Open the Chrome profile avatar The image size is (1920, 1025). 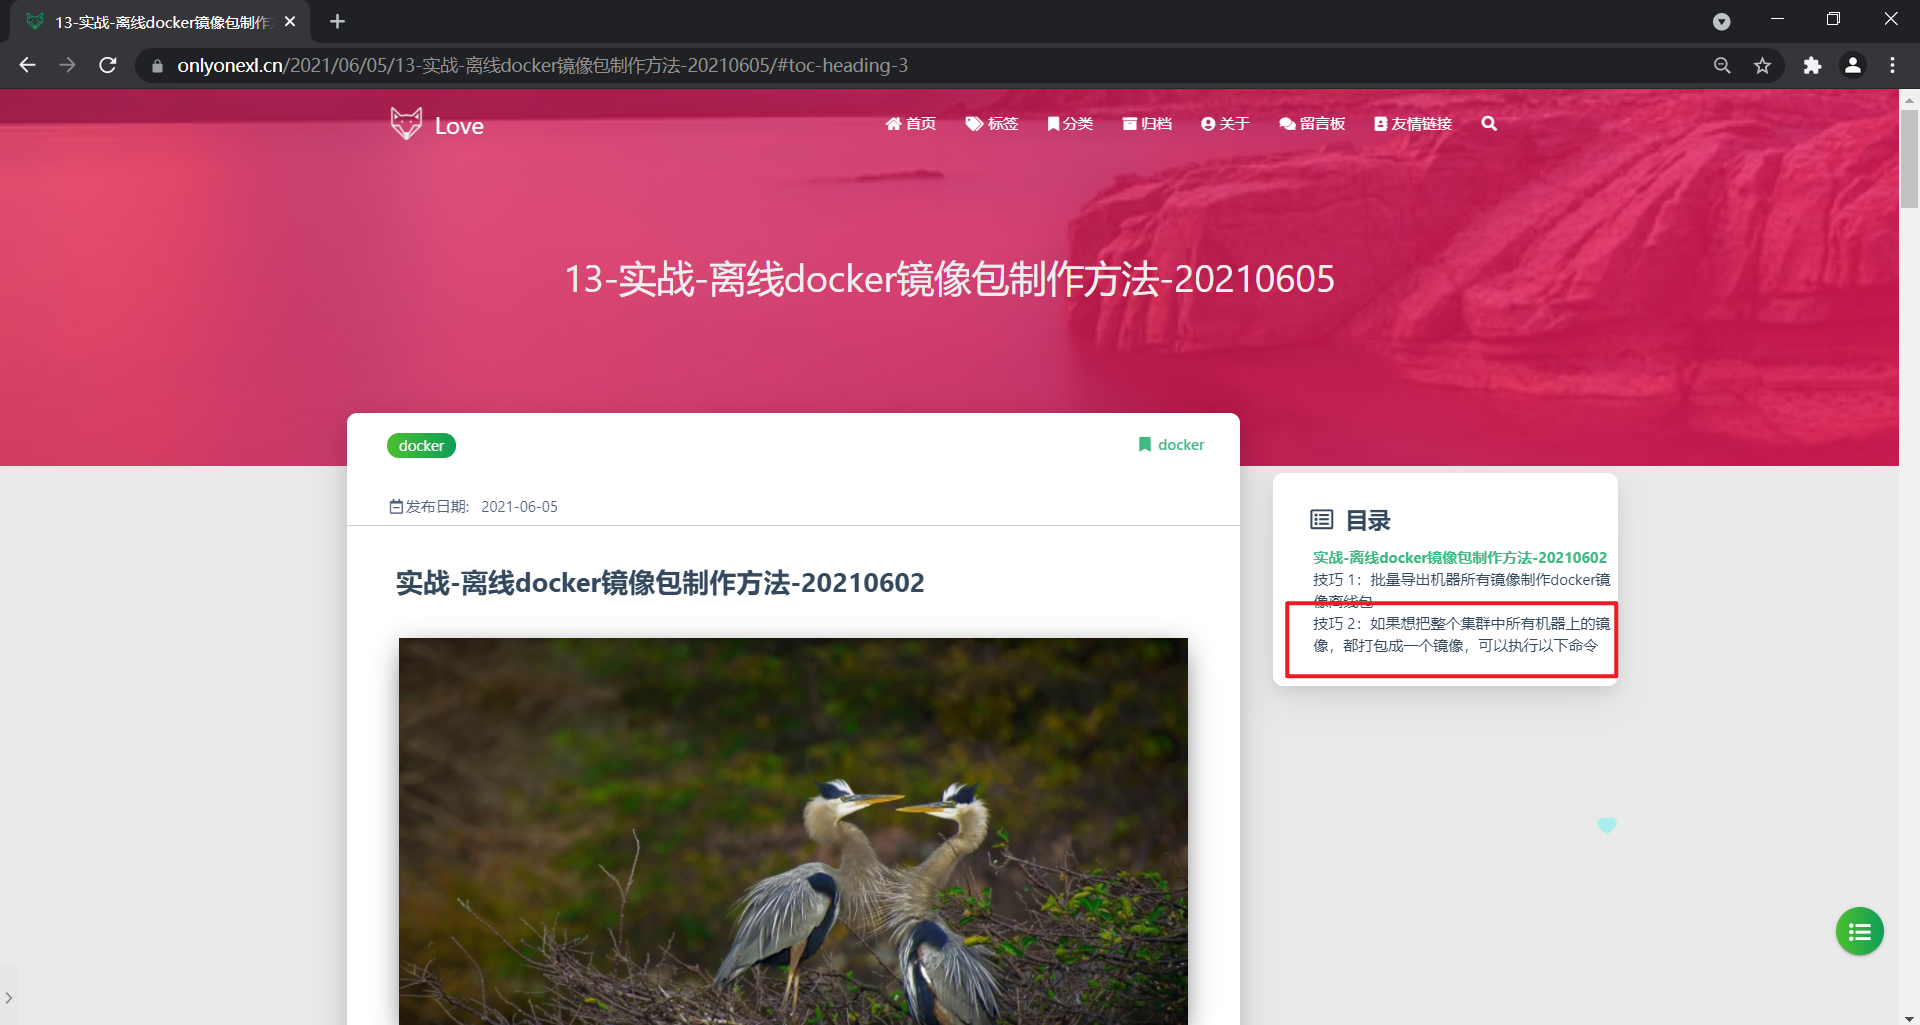click(x=1853, y=65)
